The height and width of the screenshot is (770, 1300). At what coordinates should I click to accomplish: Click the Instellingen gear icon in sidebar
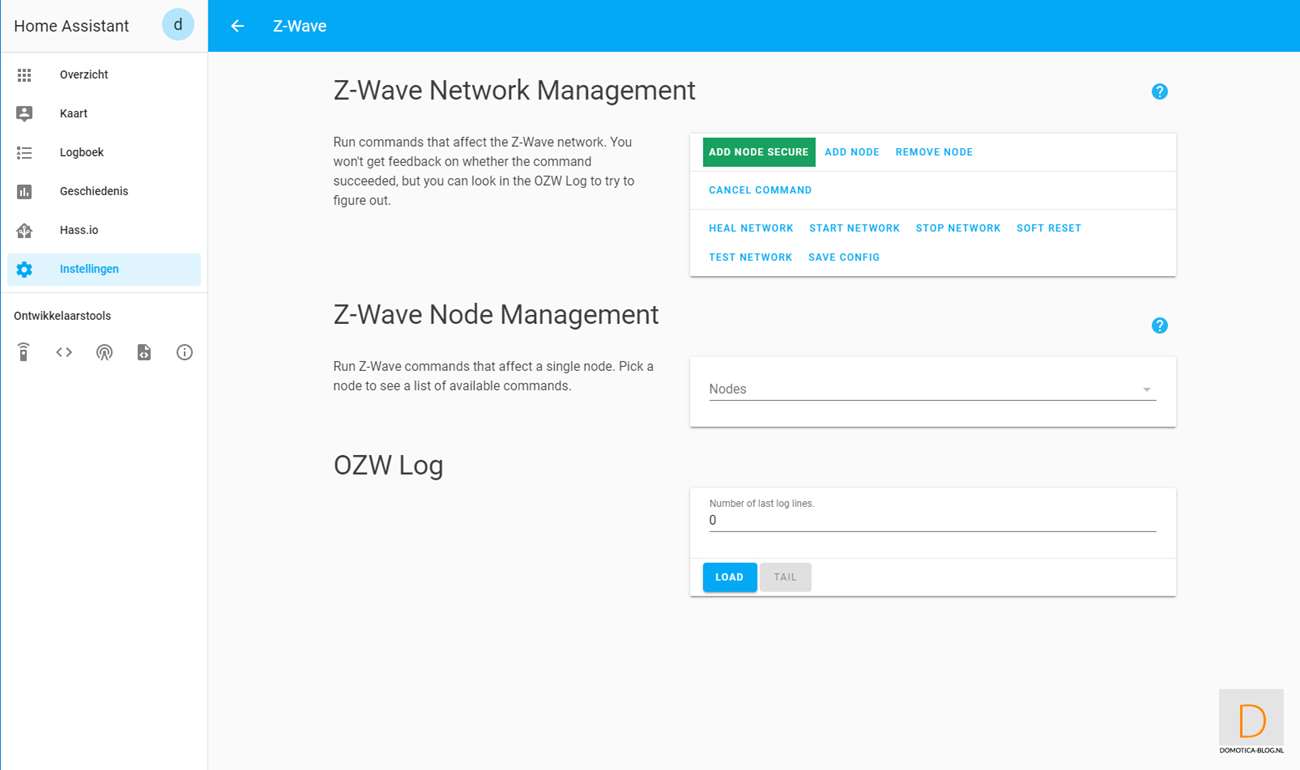(x=25, y=269)
